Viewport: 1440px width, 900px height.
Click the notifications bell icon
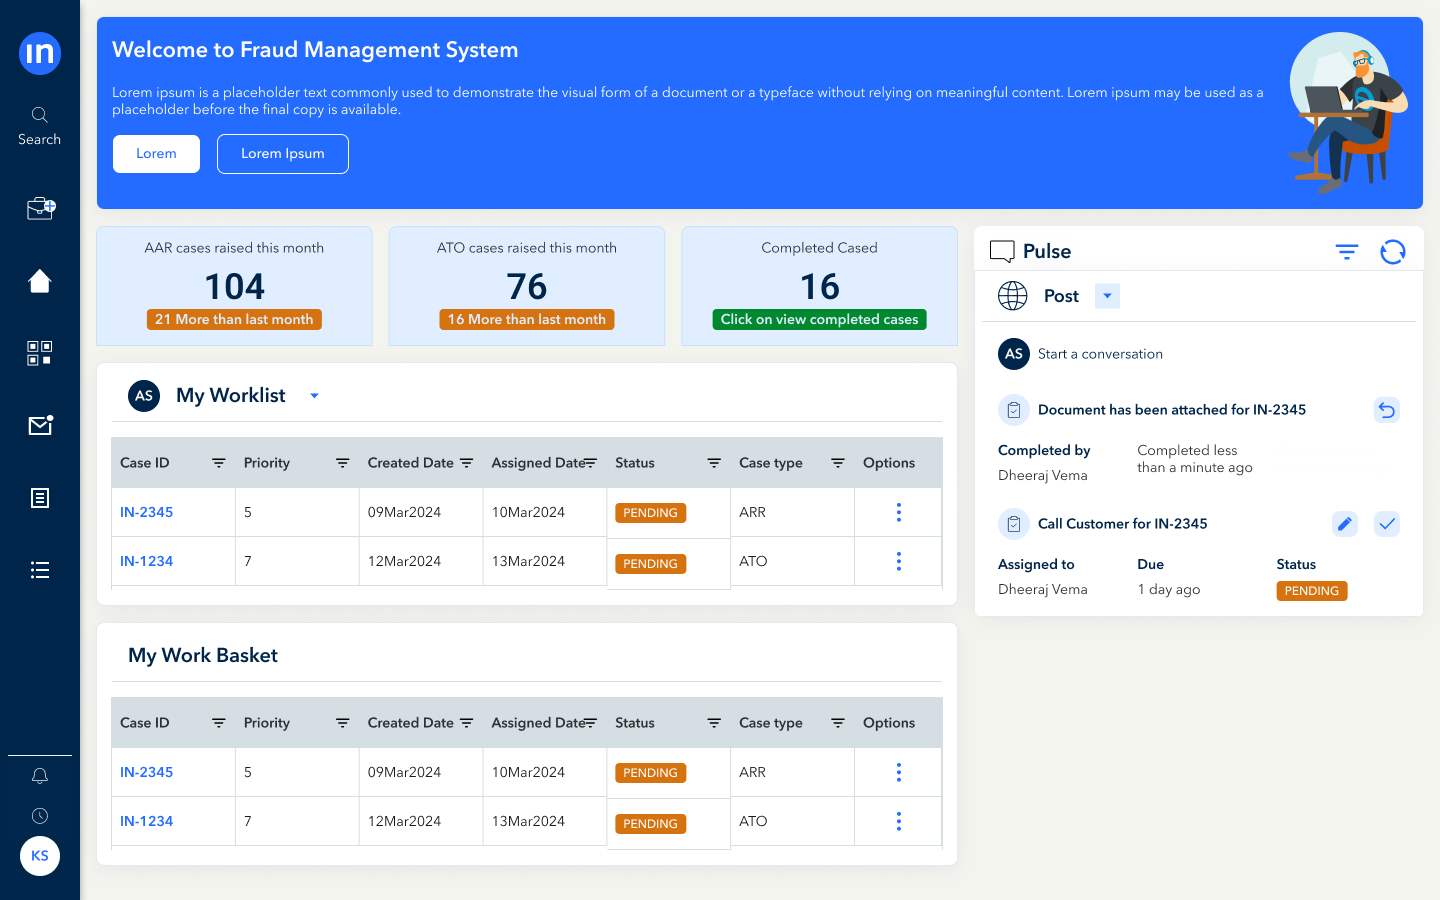click(40, 776)
